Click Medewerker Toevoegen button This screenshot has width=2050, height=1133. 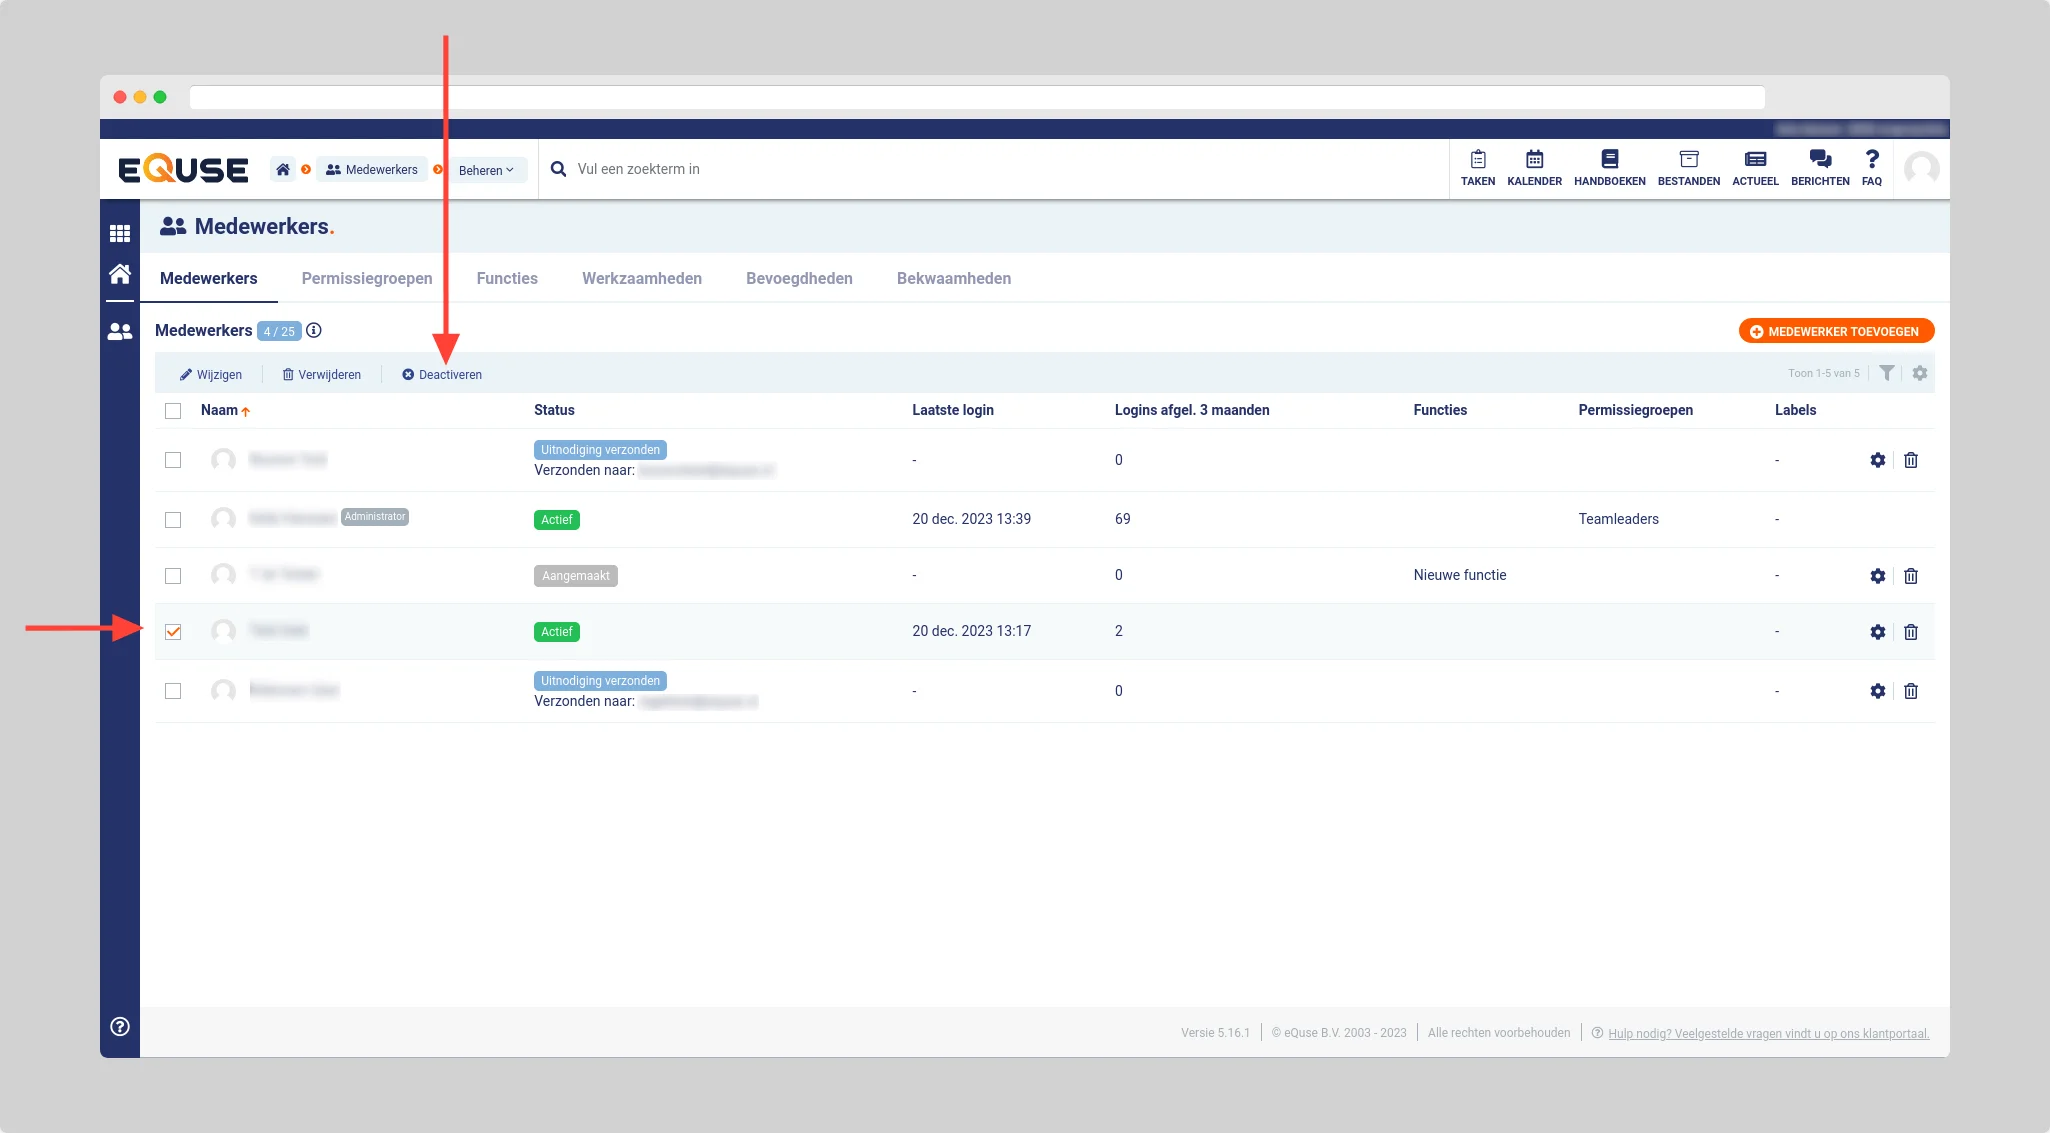[1836, 332]
